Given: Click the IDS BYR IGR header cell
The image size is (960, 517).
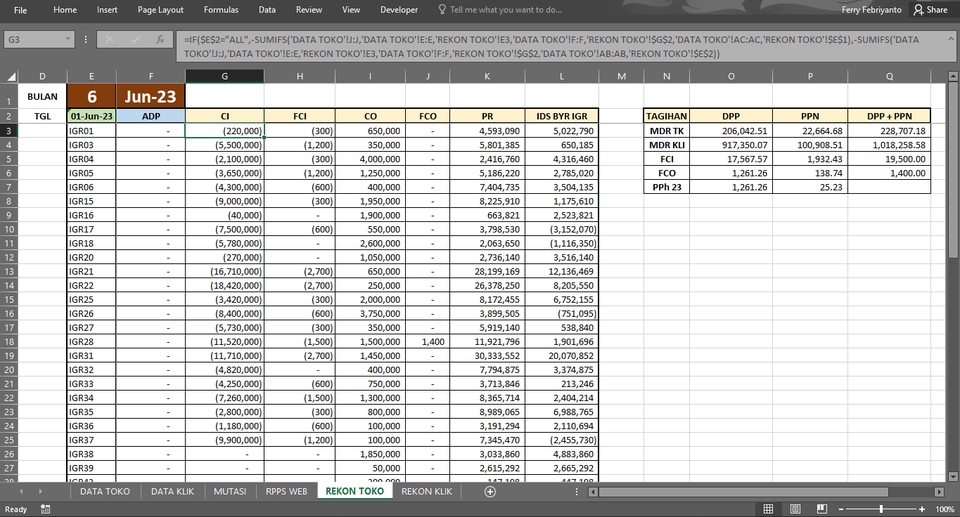Looking at the screenshot, I should click(x=561, y=116).
